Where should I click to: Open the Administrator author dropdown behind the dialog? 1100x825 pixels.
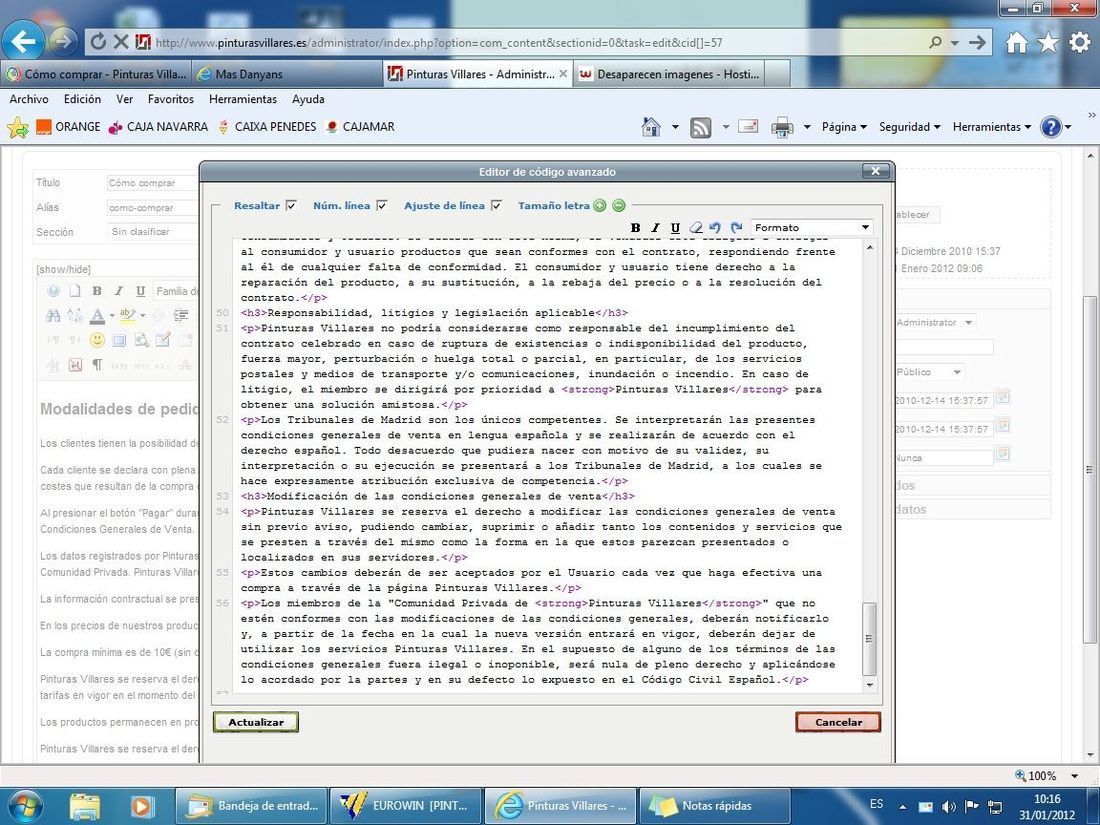(x=935, y=323)
